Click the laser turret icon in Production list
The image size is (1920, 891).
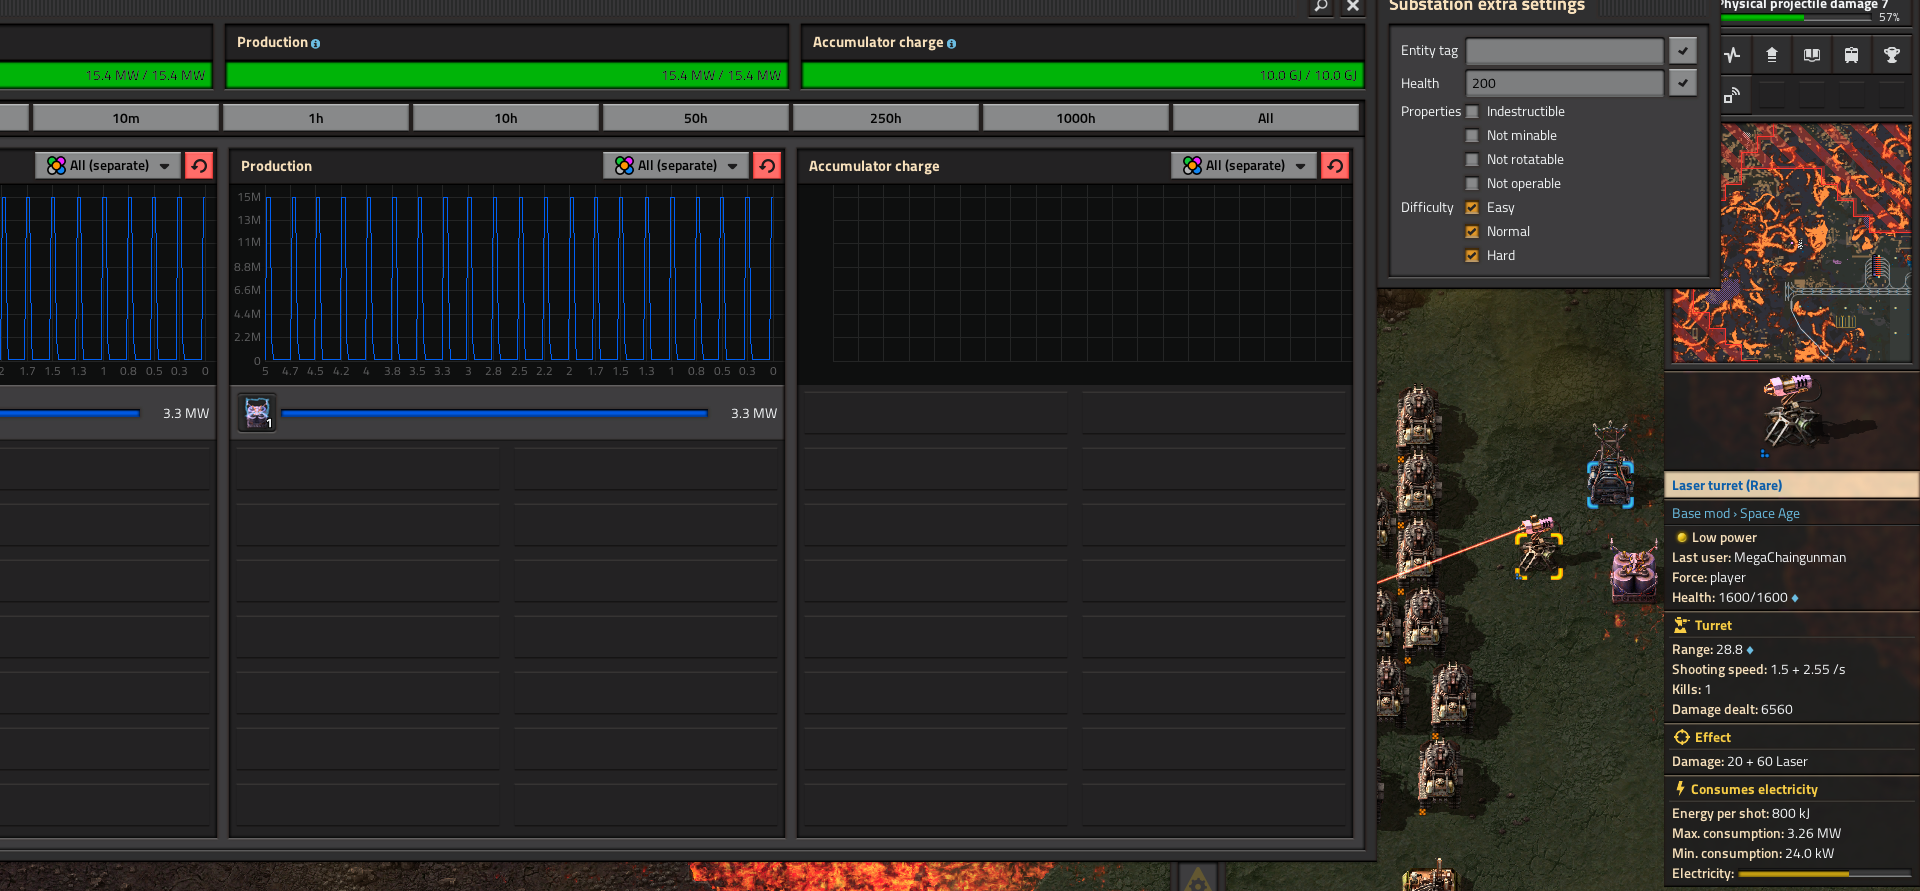pyautogui.click(x=257, y=412)
